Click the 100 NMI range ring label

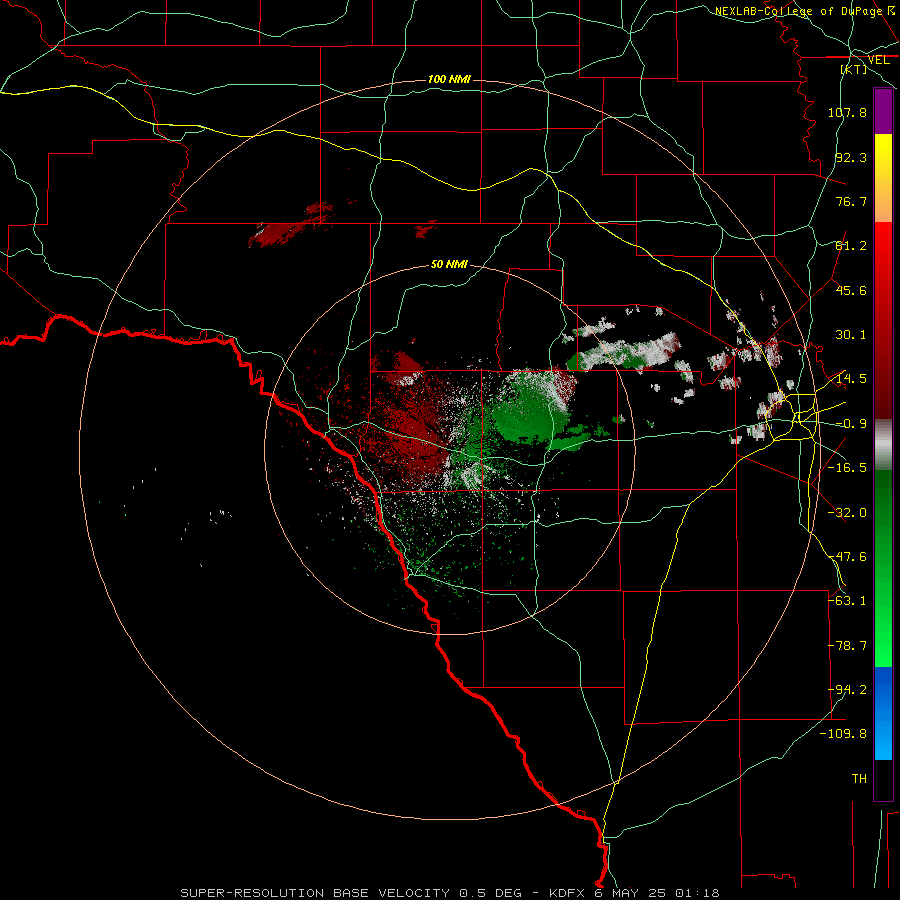449,79
